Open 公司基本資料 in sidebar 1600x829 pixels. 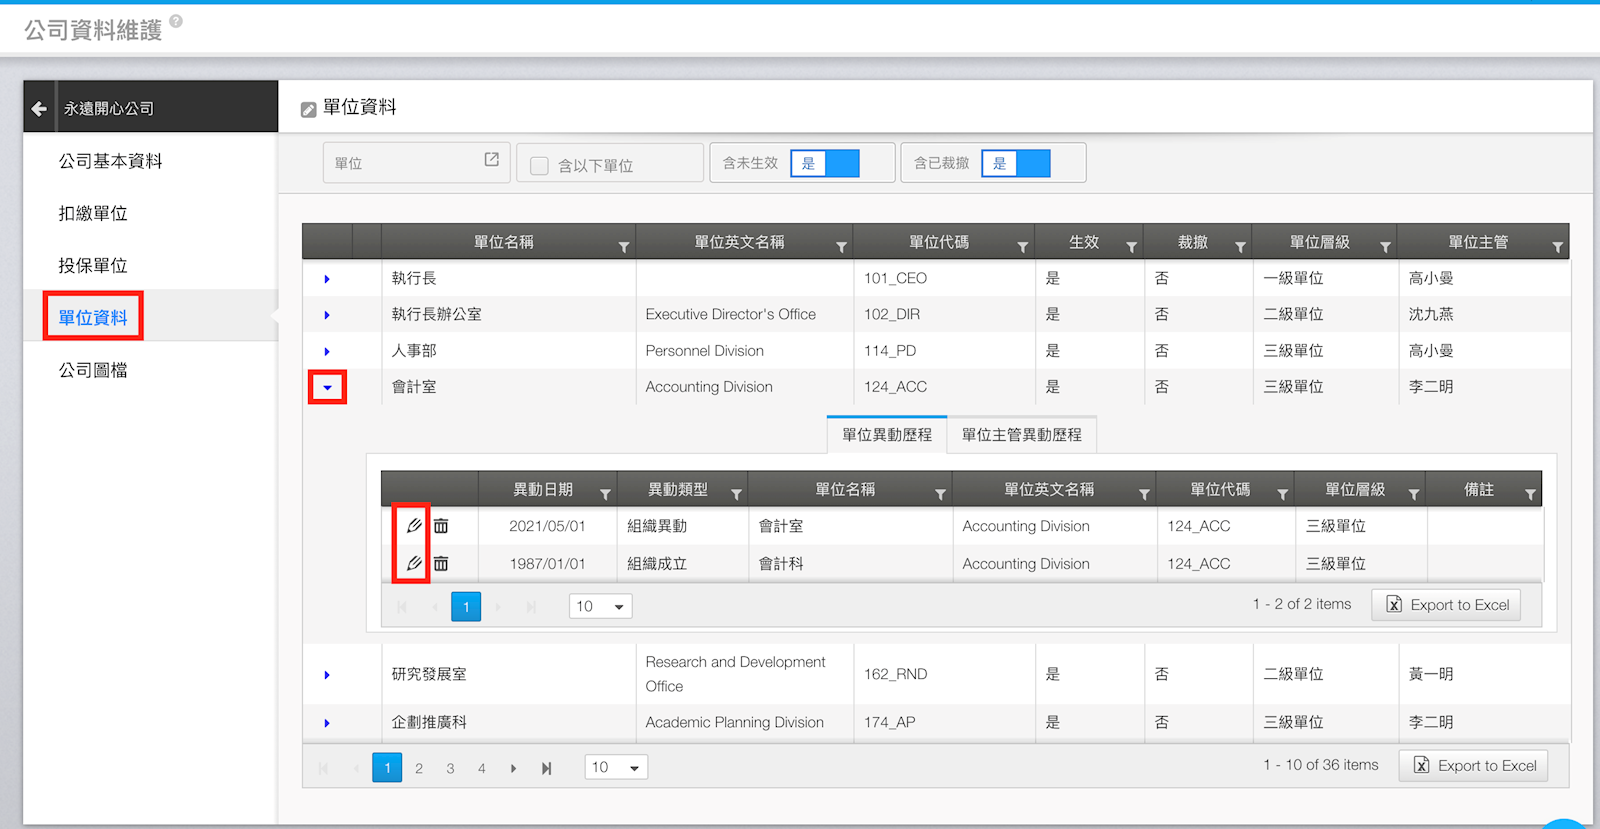tap(110, 161)
